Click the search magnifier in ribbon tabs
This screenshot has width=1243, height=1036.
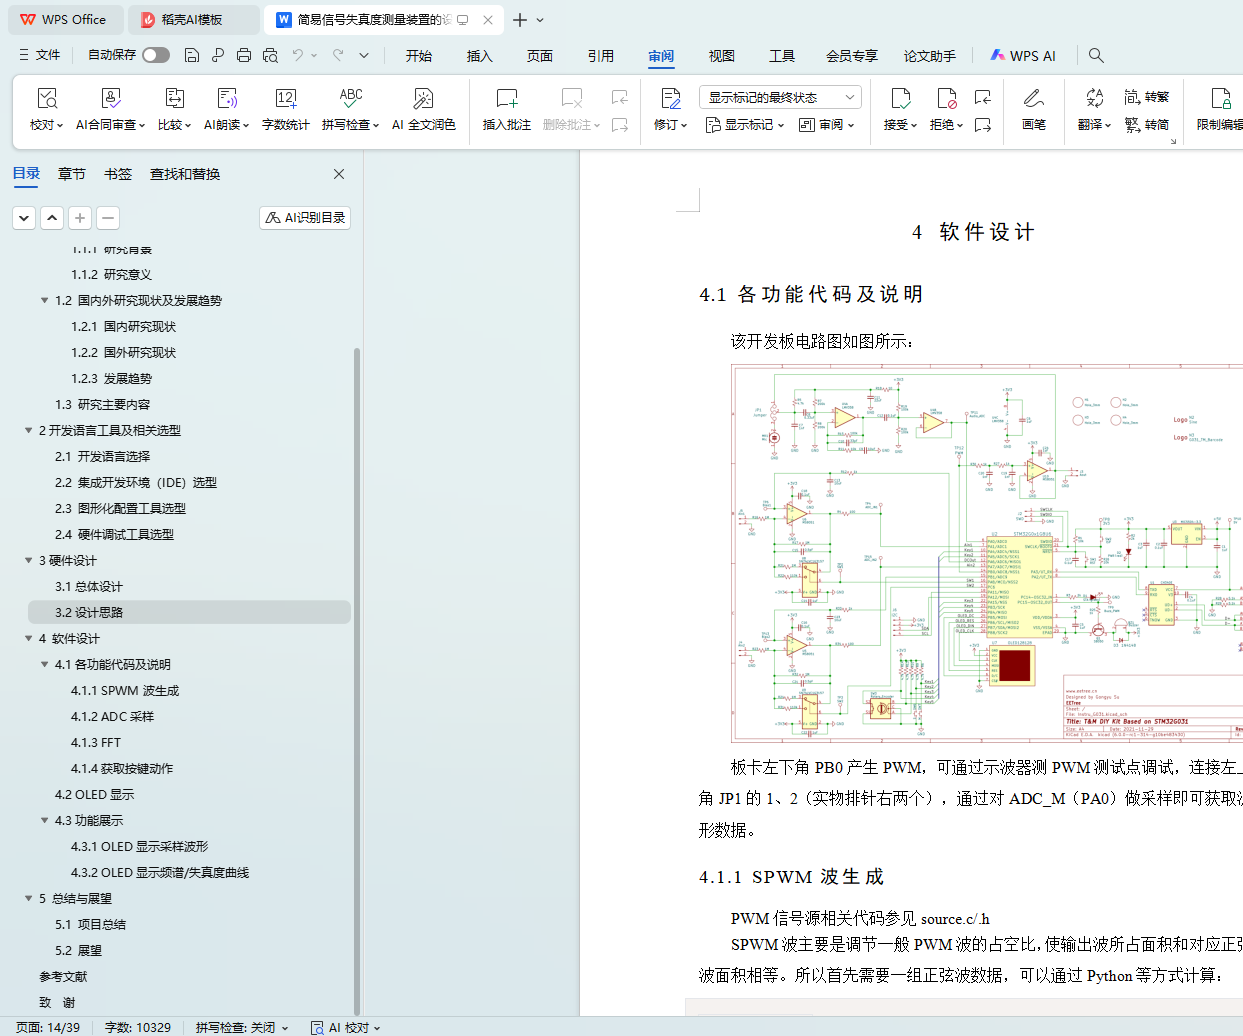1096,55
